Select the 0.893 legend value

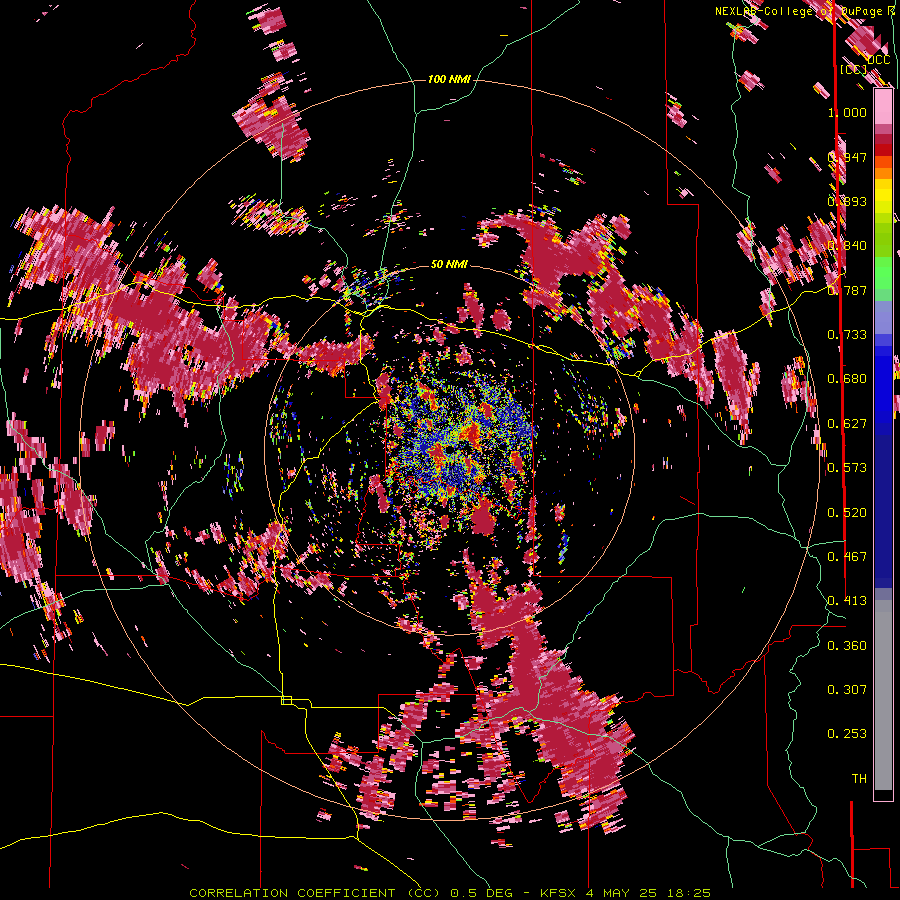[847, 201]
